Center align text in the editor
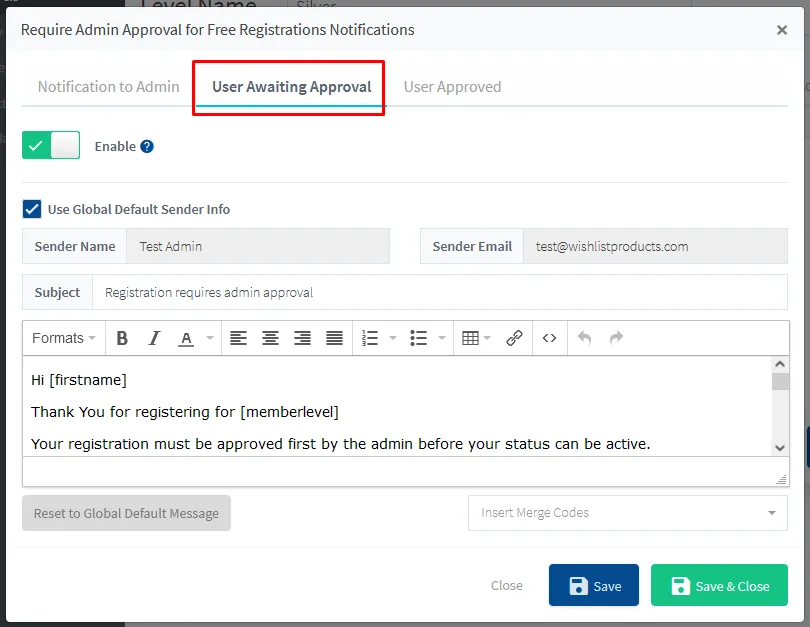The height and width of the screenshot is (627, 810). pos(270,338)
